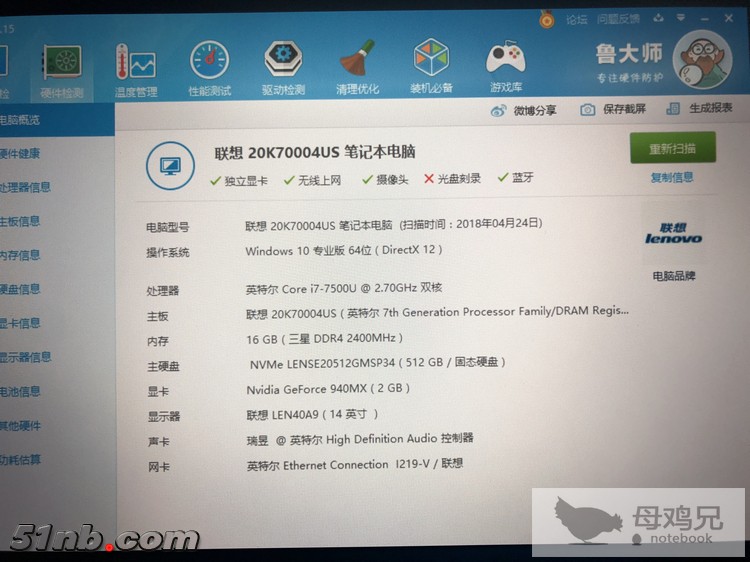This screenshot has height=562, width=750.
Task: Click the medal icon in title bar
Action: click(547, 19)
